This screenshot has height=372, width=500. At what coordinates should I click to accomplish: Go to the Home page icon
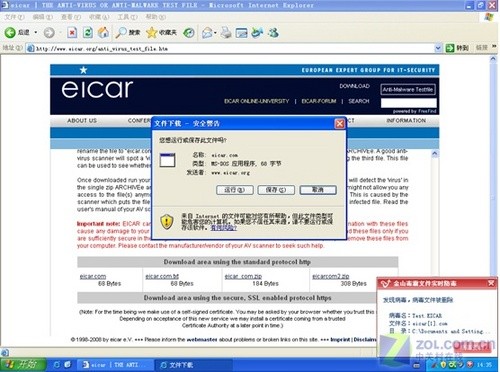click(x=103, y=32)
